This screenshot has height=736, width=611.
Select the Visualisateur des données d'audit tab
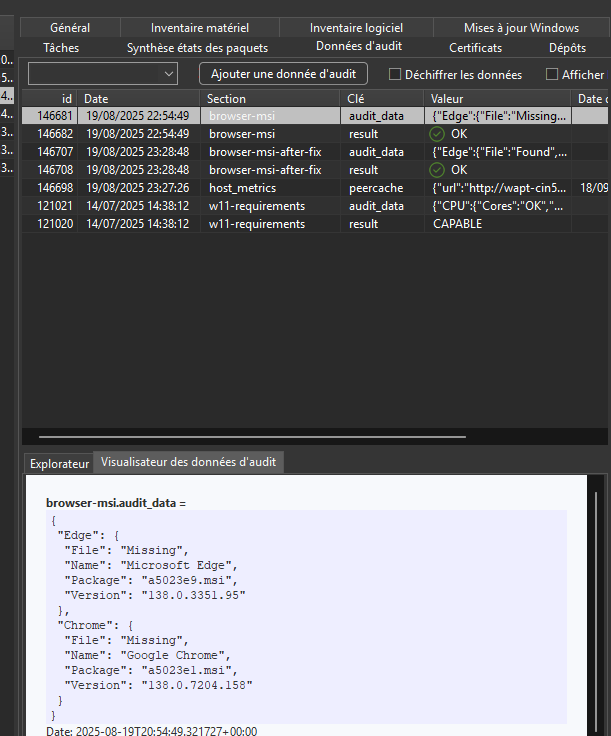click(189, 462)
